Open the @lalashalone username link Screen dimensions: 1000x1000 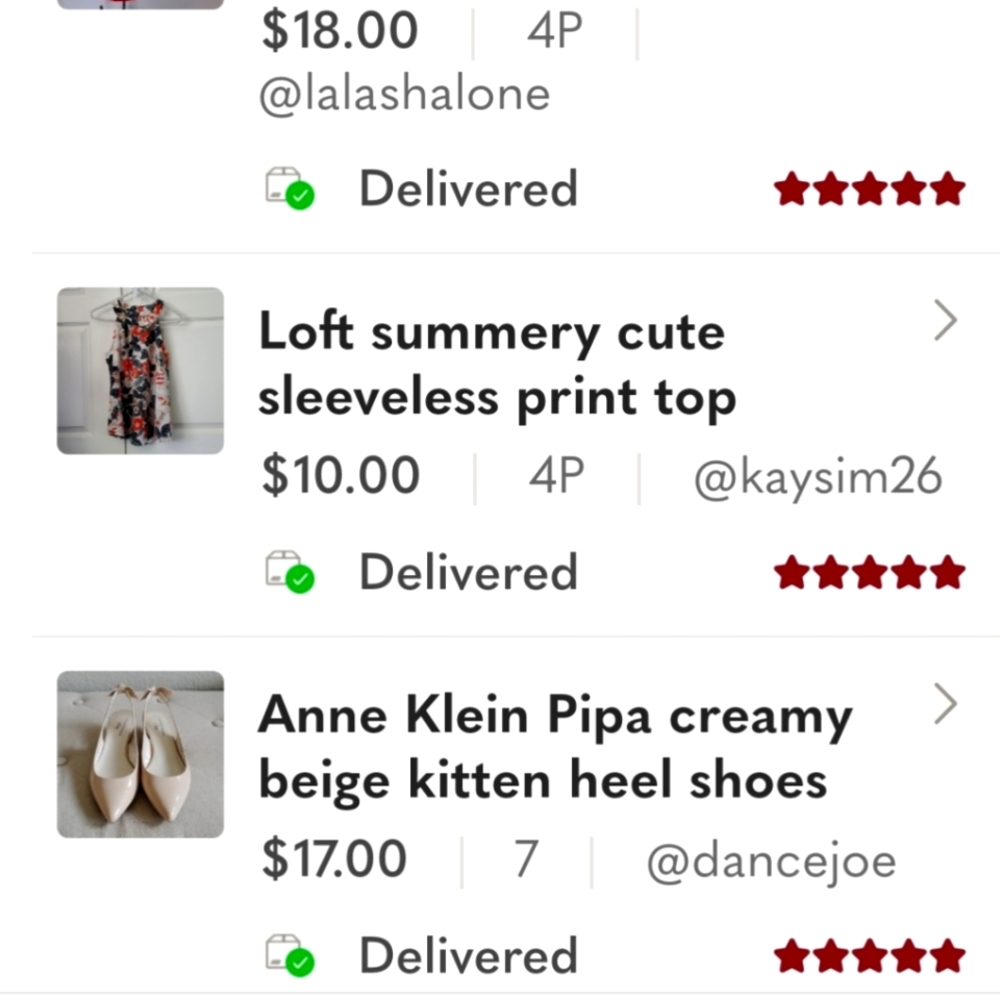point(404,92)
